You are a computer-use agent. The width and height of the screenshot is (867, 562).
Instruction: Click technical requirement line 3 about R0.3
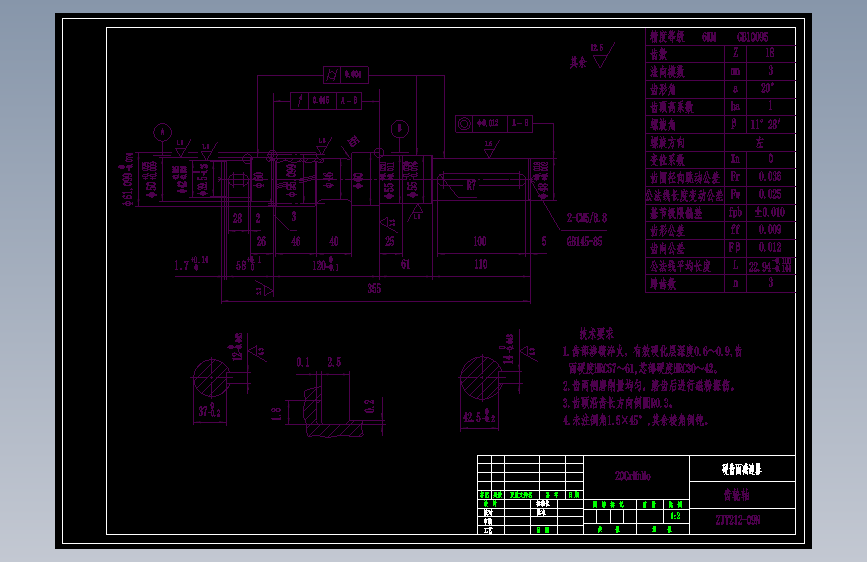pyautogui.click(x=618, y=403)
